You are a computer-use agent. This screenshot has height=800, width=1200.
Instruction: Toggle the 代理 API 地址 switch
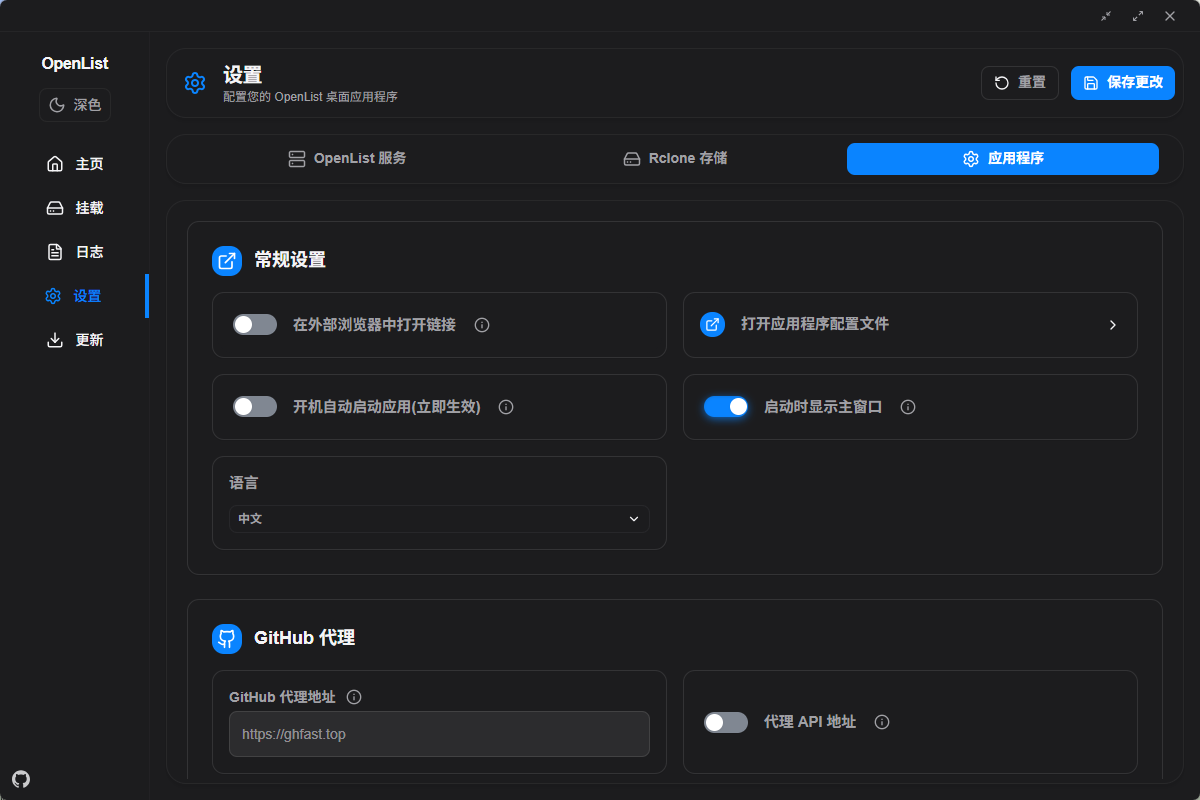pyautogui.click(x=726, y=722)
